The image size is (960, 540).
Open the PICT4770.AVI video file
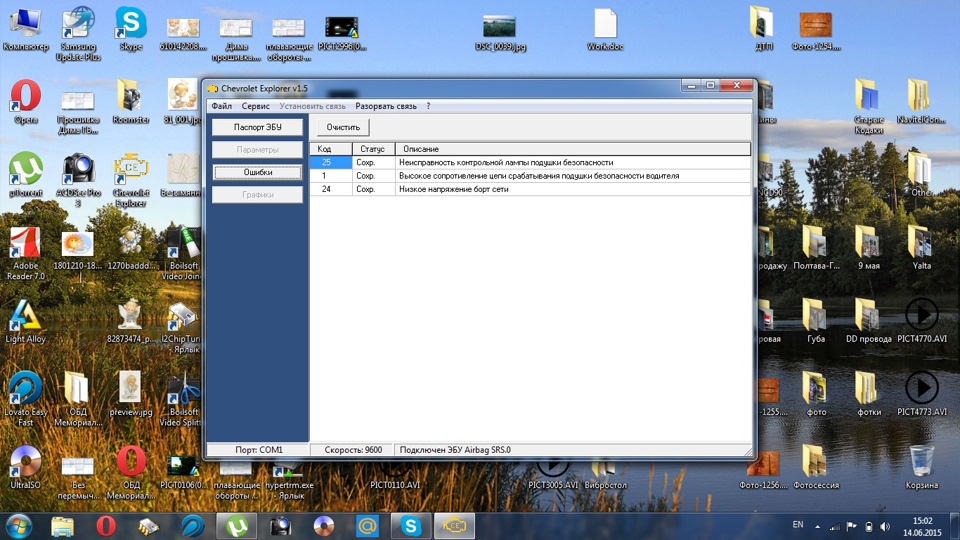[921, 321]
